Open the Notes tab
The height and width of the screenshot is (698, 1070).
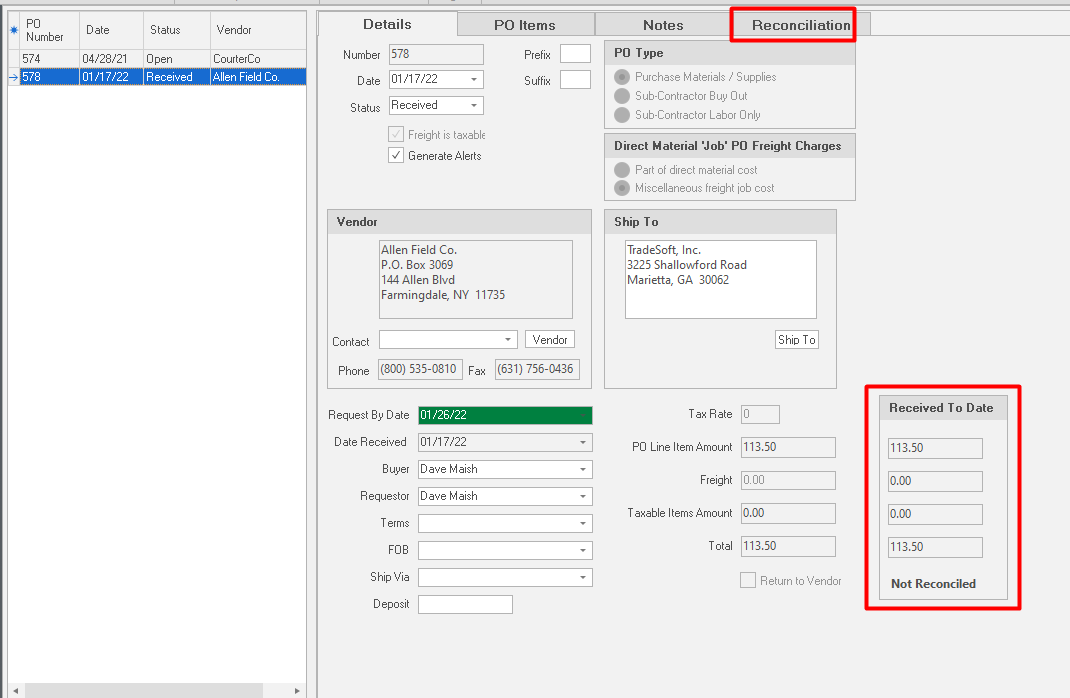click(x=663, y=25)
